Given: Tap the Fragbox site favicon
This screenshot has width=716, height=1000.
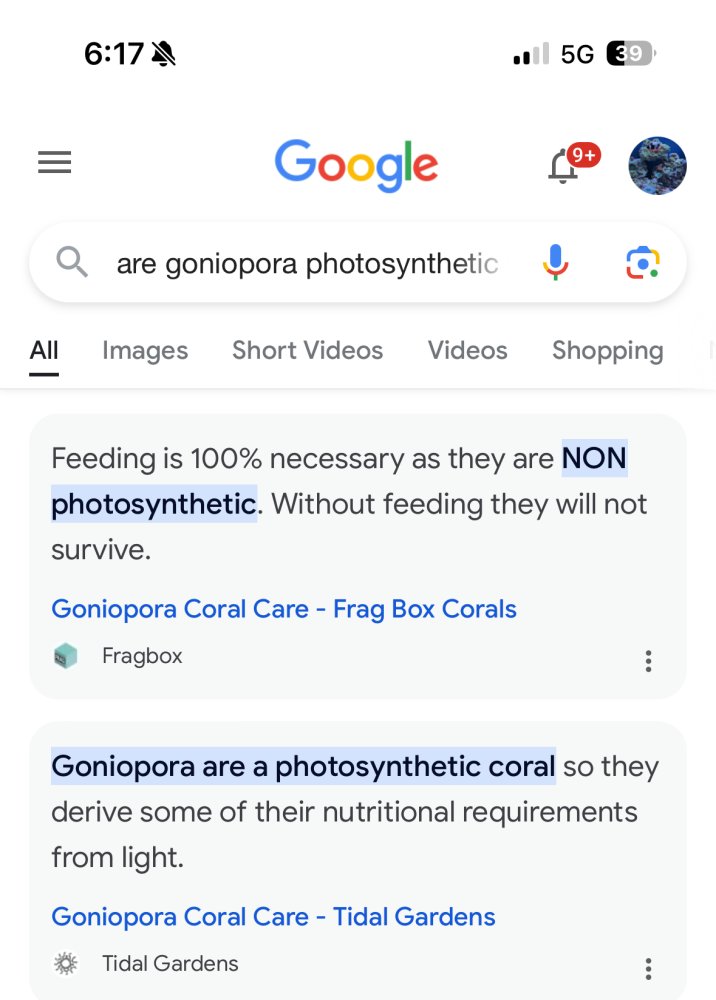Looking at the screenshot, I should coord(66,657).
